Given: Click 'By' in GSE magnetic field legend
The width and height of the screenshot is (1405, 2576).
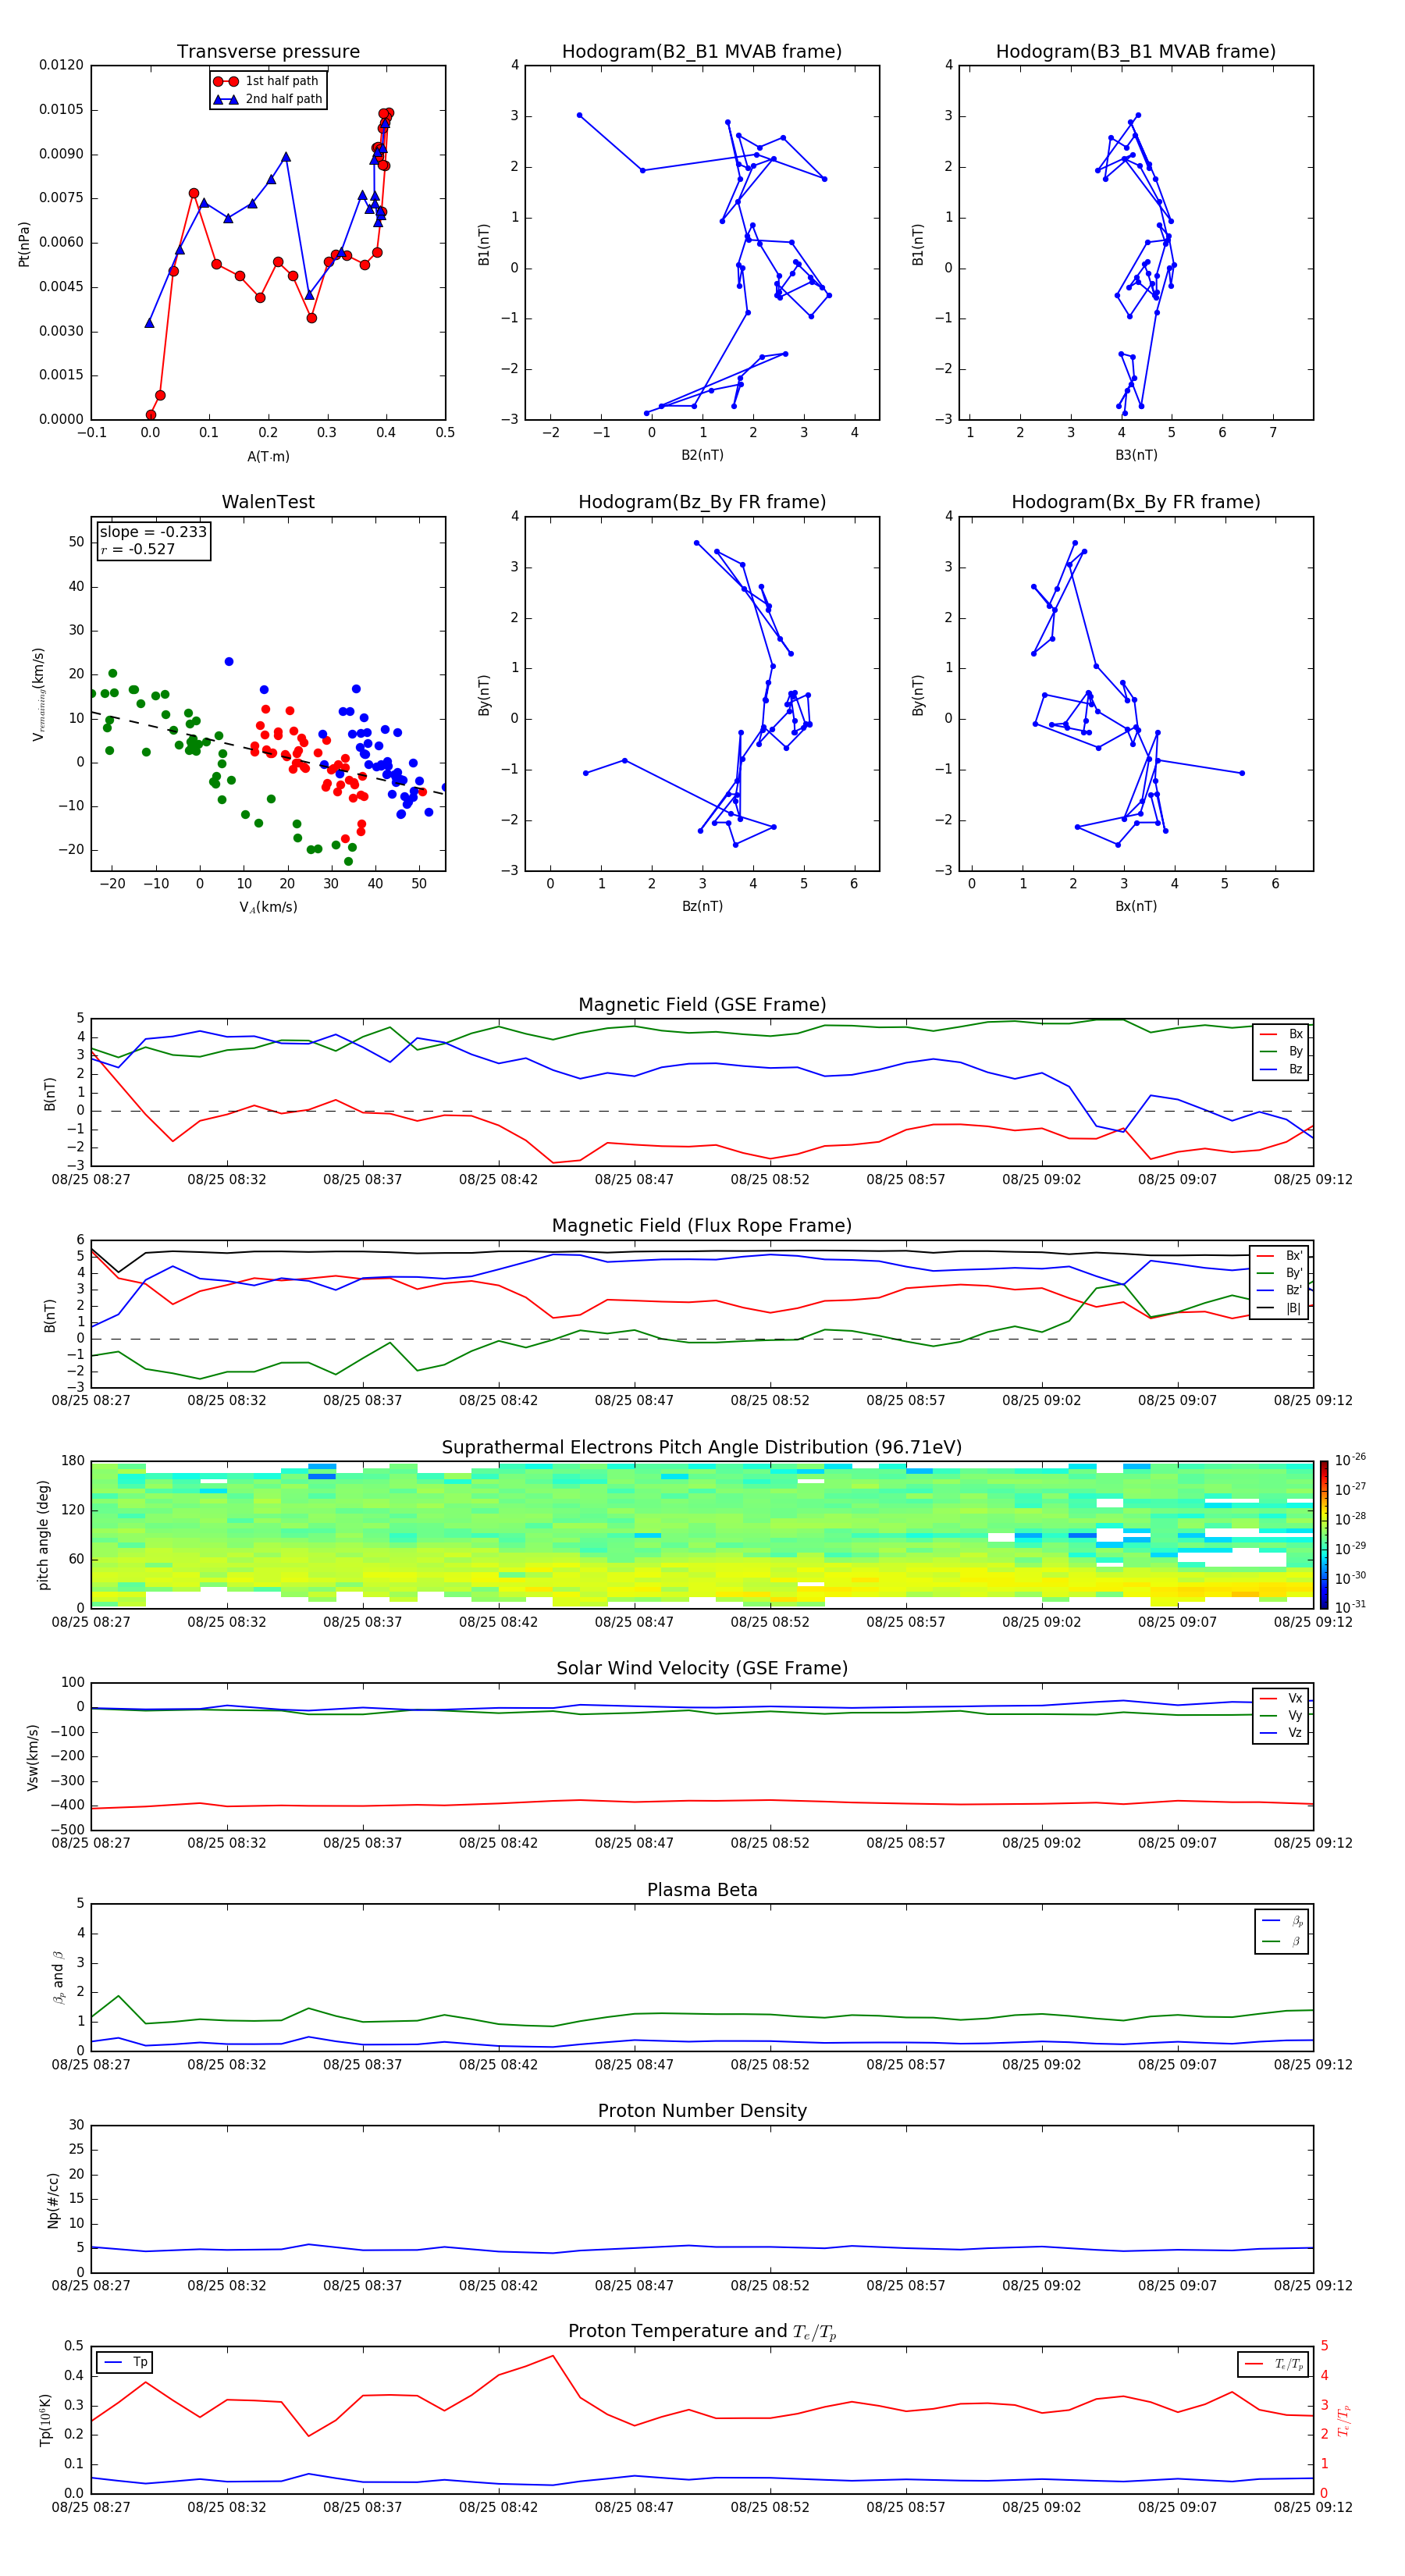Looking at the screenshot, I should pyautogui.click(x=1281, y=1051).
